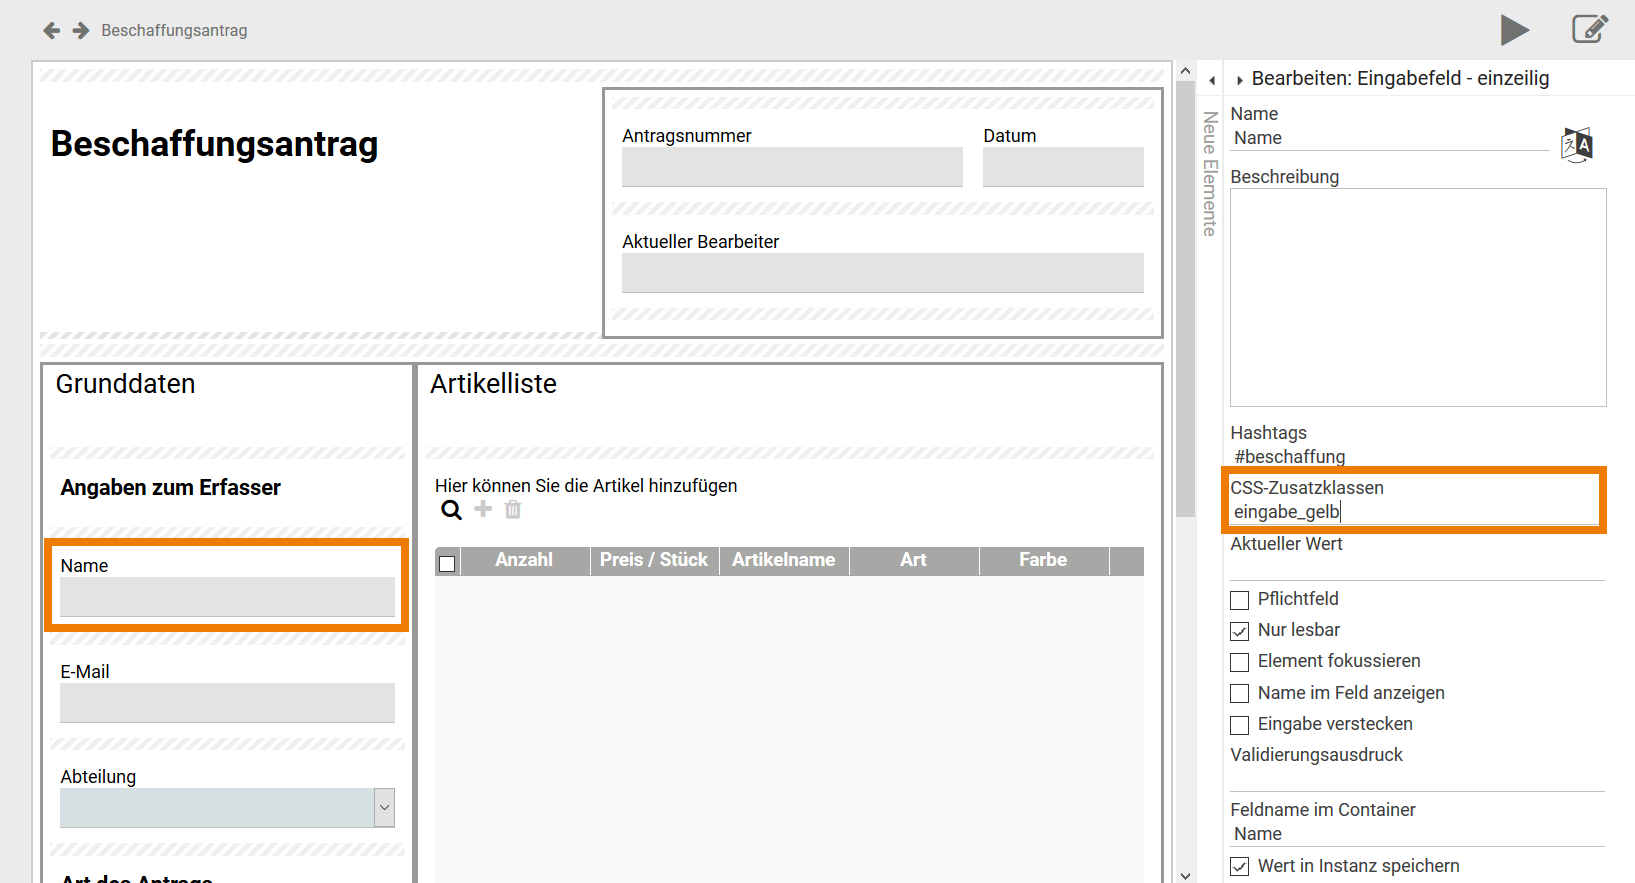Enable the Pflichtfeld checkbox
The image size is (1635, 883).
coord(1240,600)
